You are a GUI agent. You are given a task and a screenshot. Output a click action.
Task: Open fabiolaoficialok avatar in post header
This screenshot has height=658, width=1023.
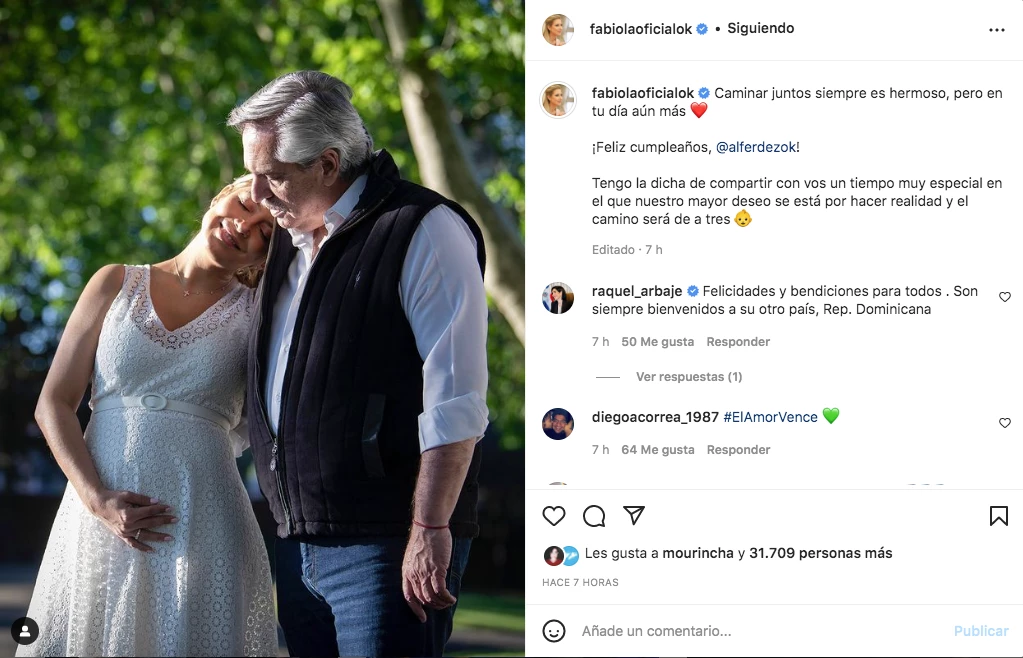557,30
